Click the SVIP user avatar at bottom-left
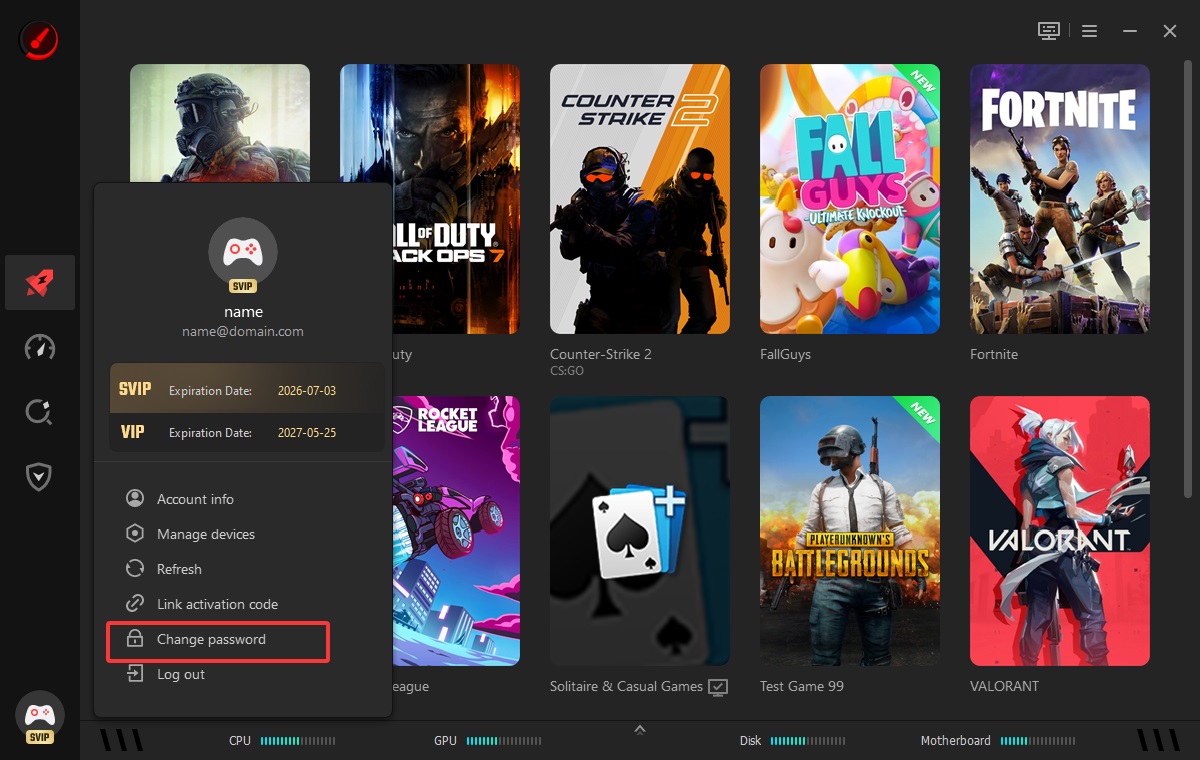 tap(39, 718)
